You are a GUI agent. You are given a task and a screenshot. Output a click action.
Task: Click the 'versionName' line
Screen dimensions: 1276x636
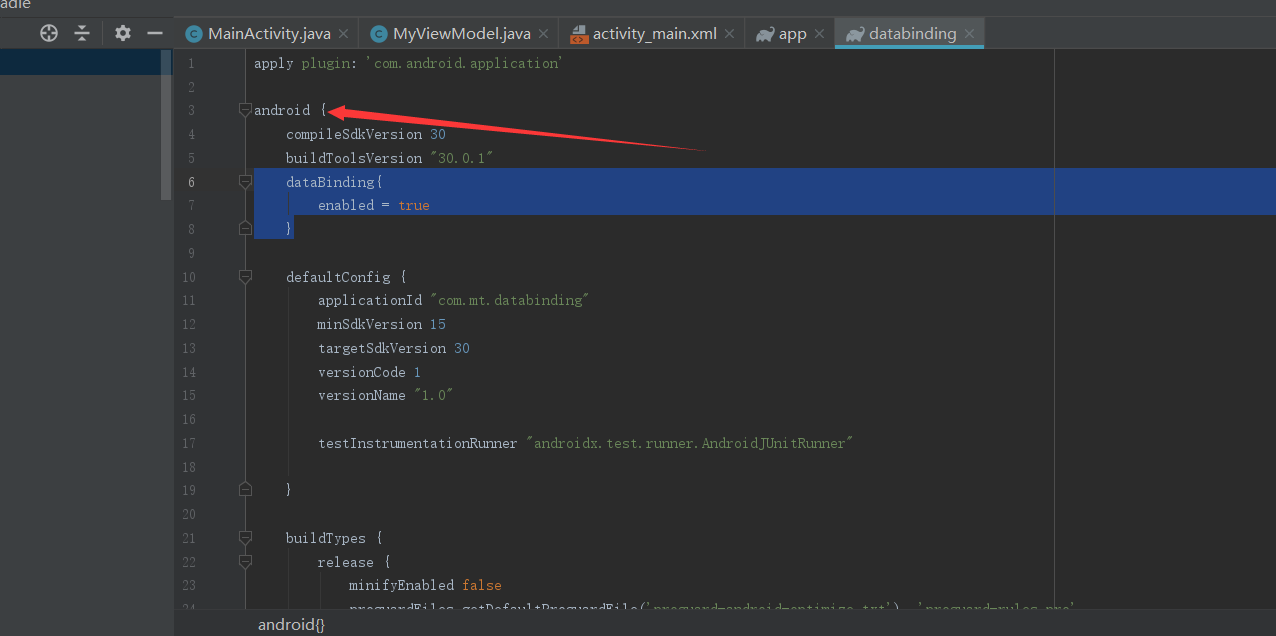click(386, 395)
